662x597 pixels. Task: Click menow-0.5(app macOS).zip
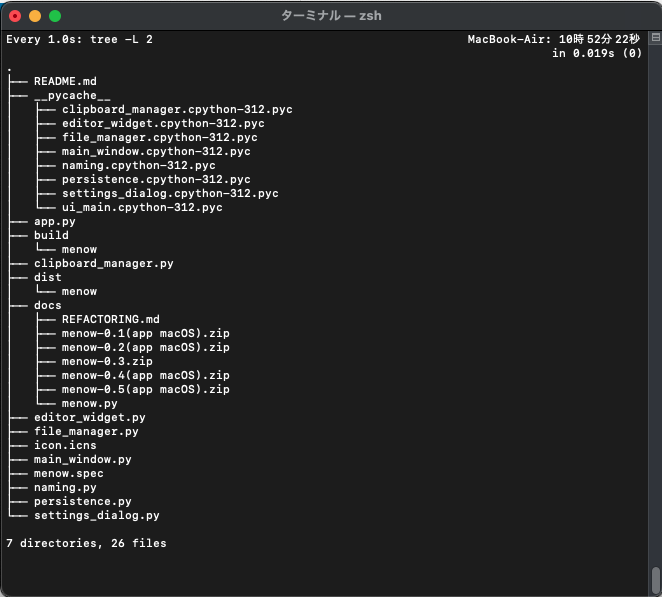coord(146,389)
